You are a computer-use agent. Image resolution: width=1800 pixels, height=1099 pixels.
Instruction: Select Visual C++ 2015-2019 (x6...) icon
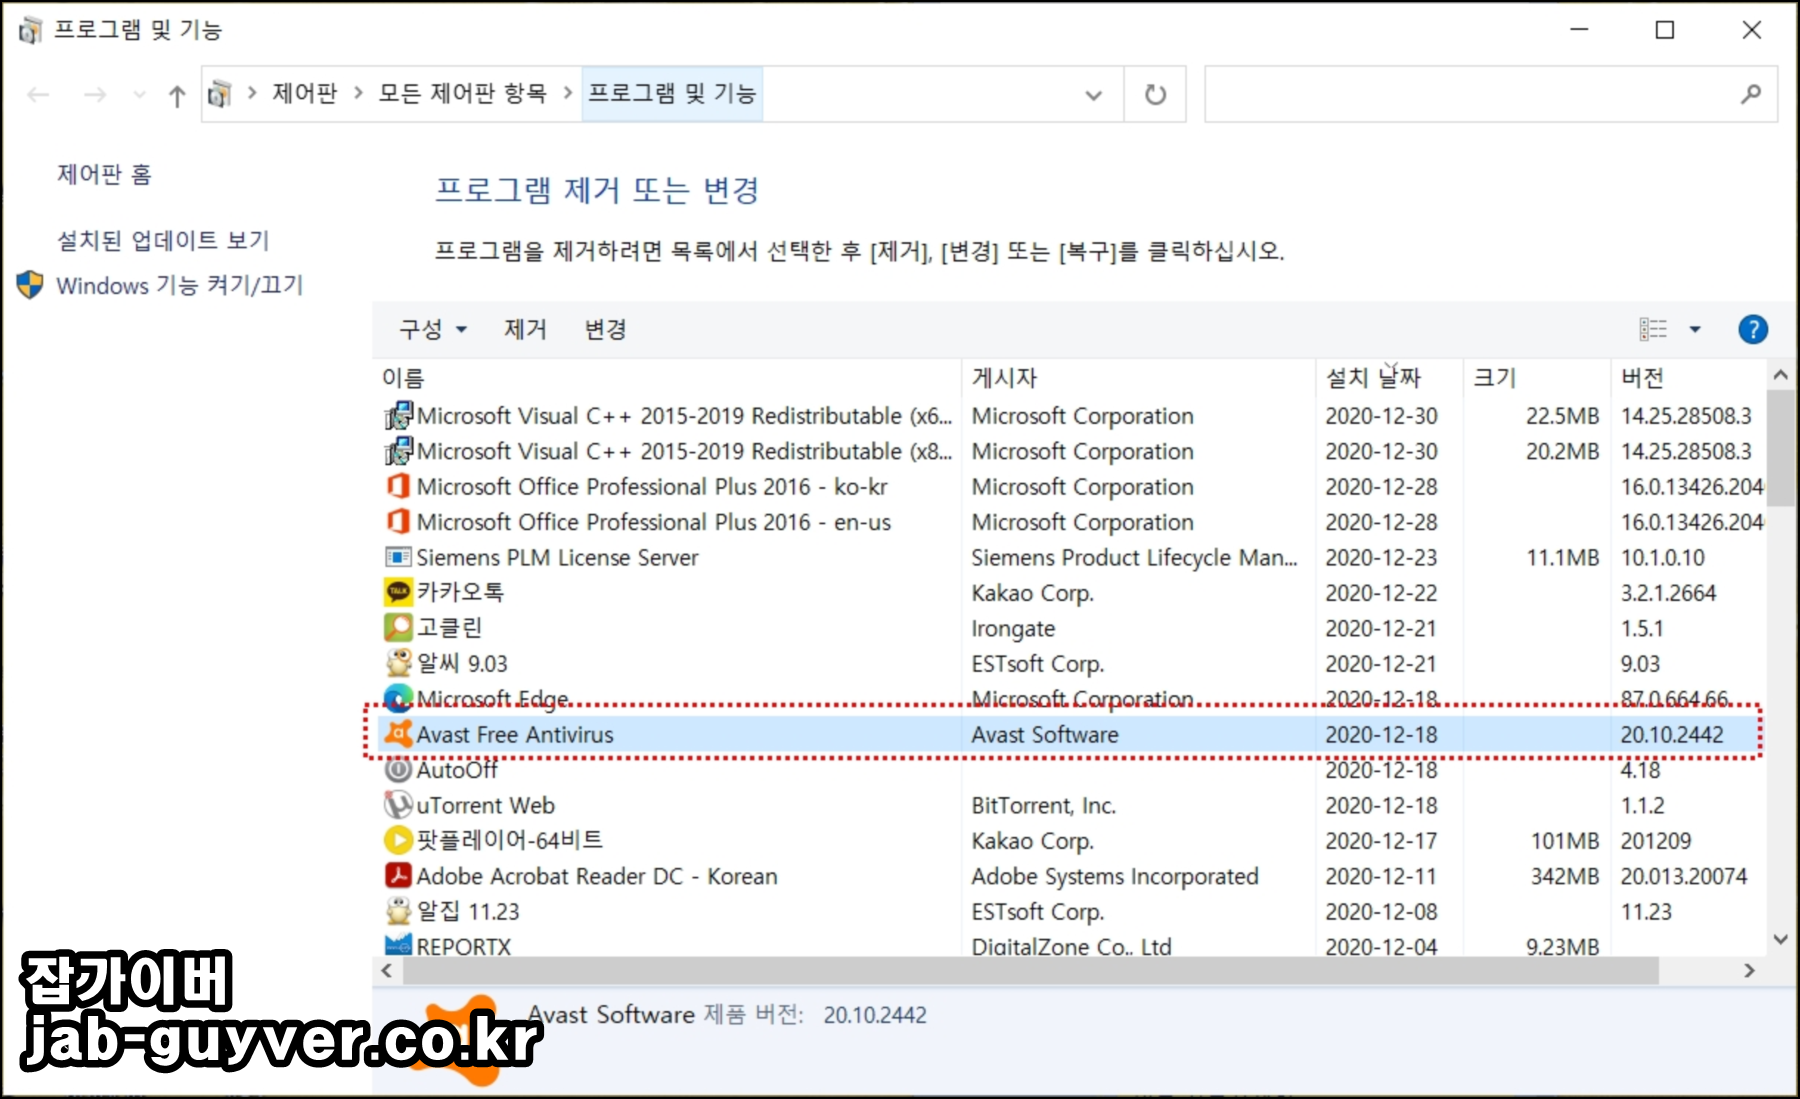pyautogui.click(x=398, y=415)
